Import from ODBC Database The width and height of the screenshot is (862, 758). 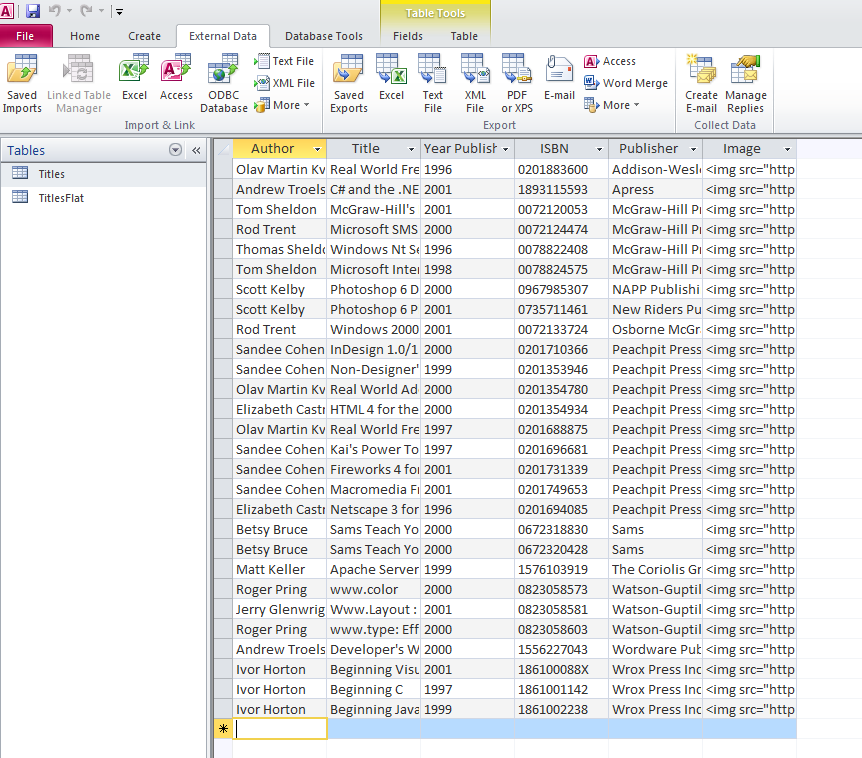224,84
